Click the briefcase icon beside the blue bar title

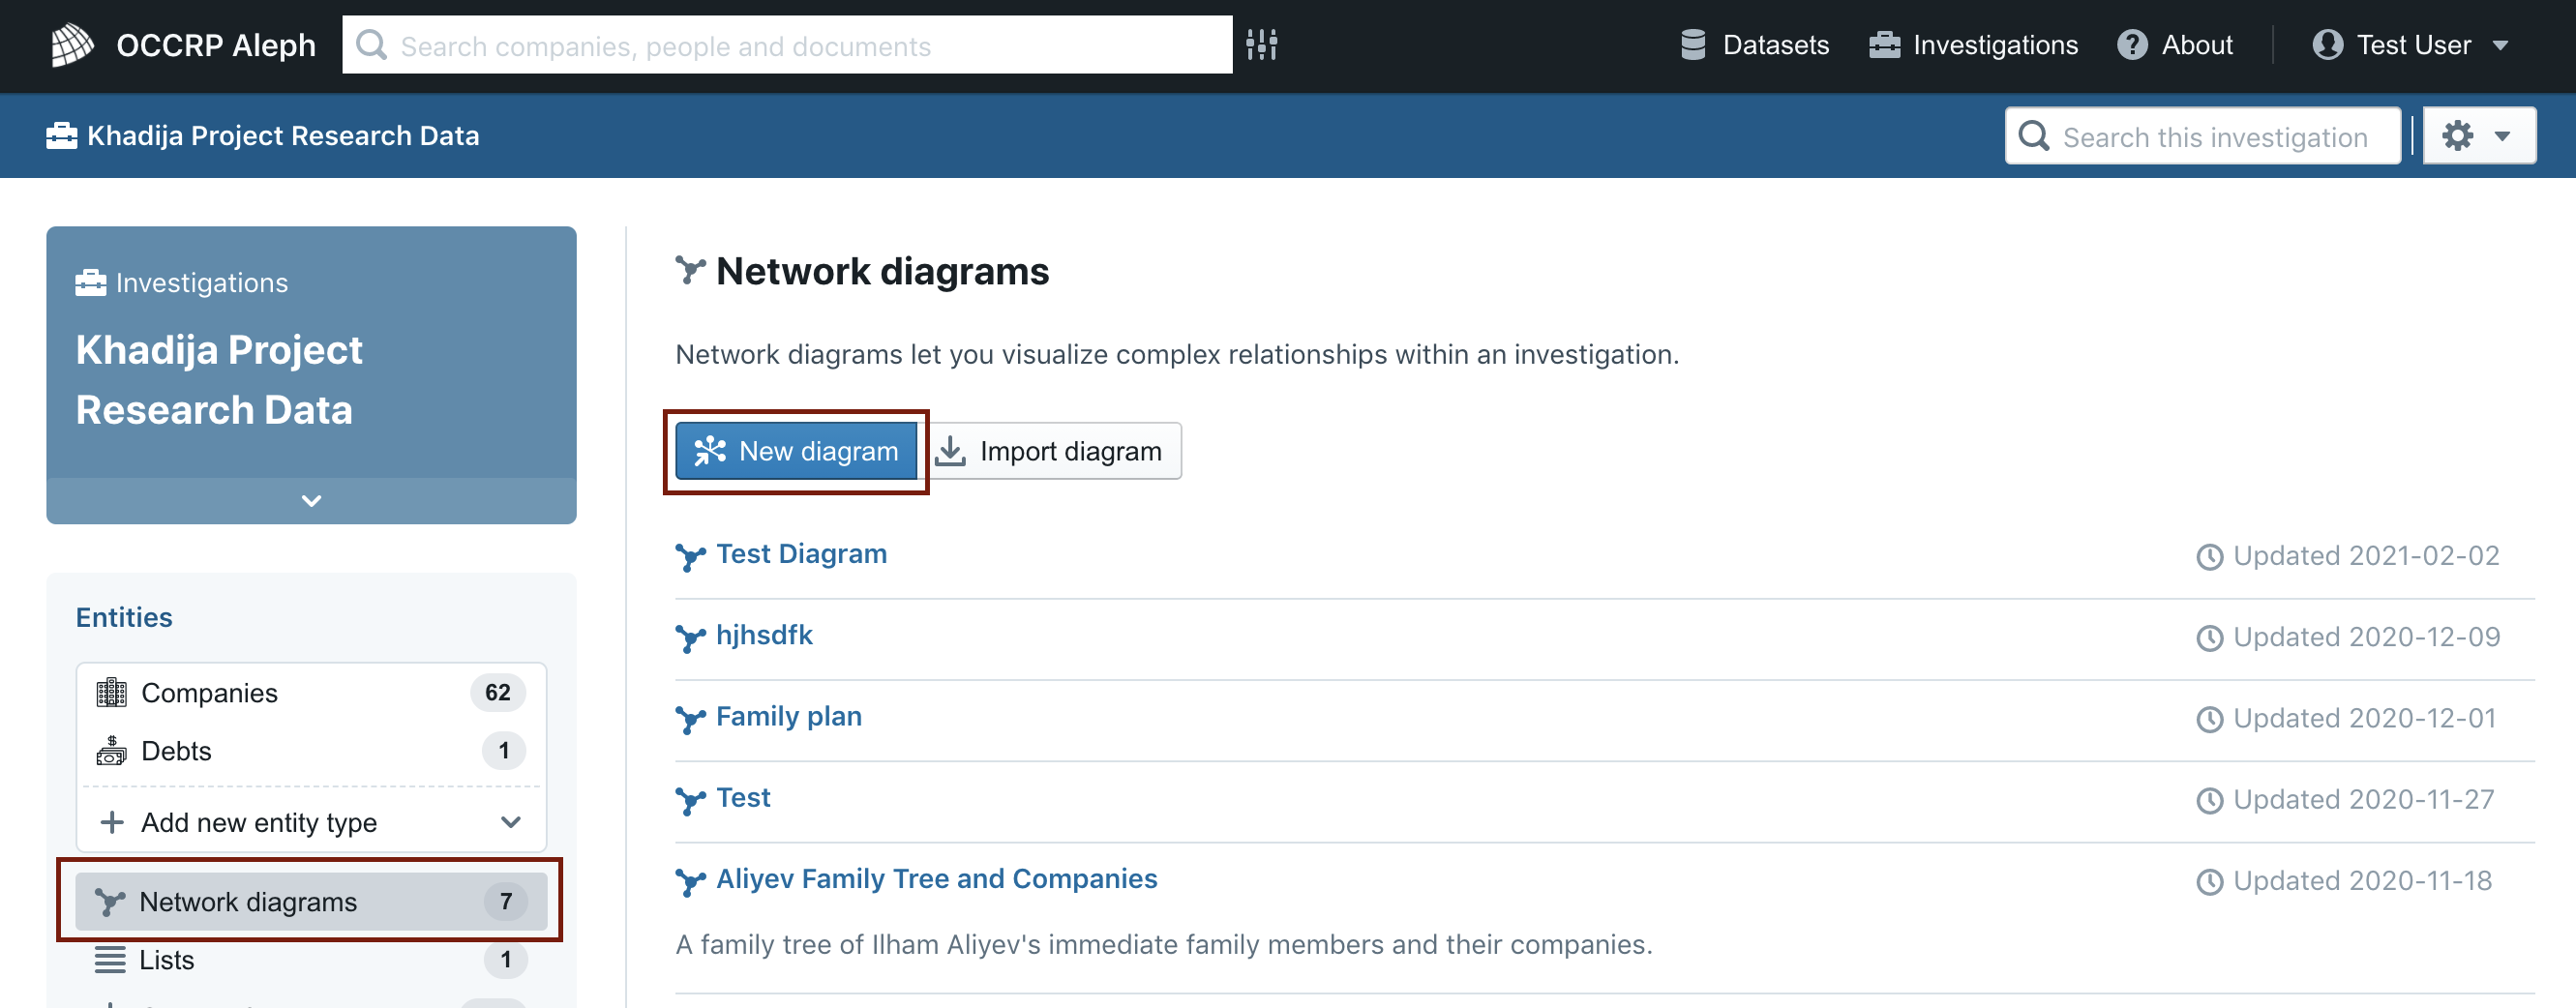[62, 135]
